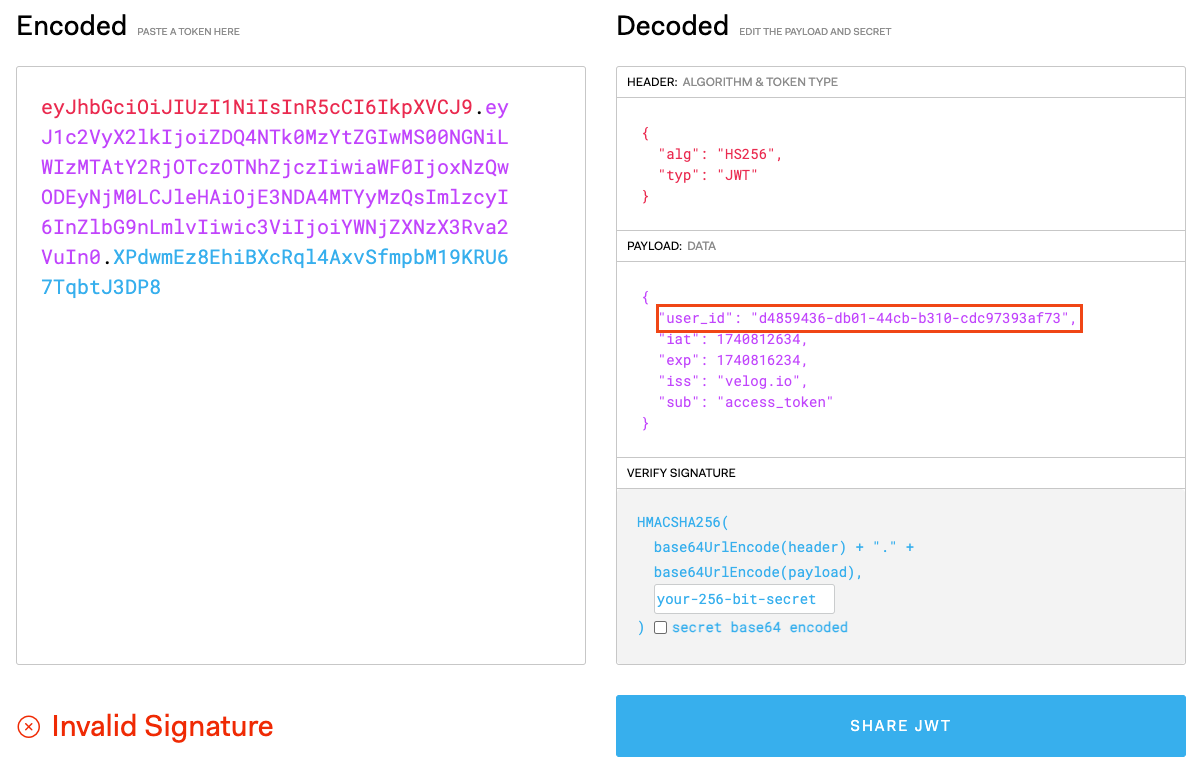The height and width of the screenshot is (764, 1197).
Task: Click the "typ": "JWT" header line
Action: tap(707, 175)
